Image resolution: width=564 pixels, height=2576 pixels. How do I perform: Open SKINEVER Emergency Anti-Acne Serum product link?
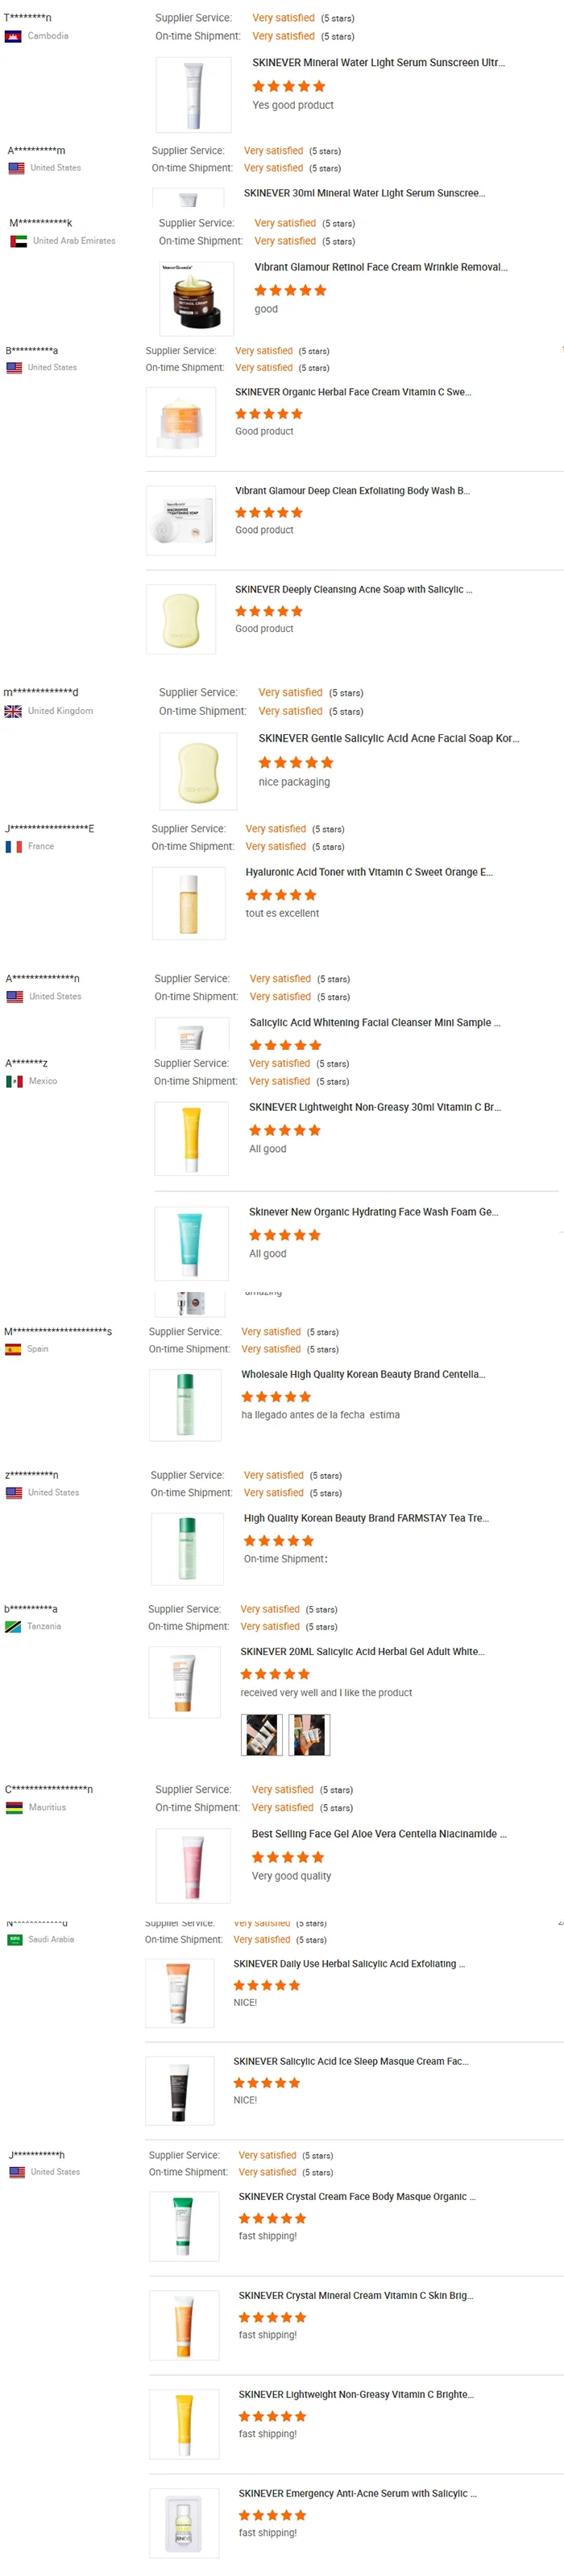(356, 2494)
